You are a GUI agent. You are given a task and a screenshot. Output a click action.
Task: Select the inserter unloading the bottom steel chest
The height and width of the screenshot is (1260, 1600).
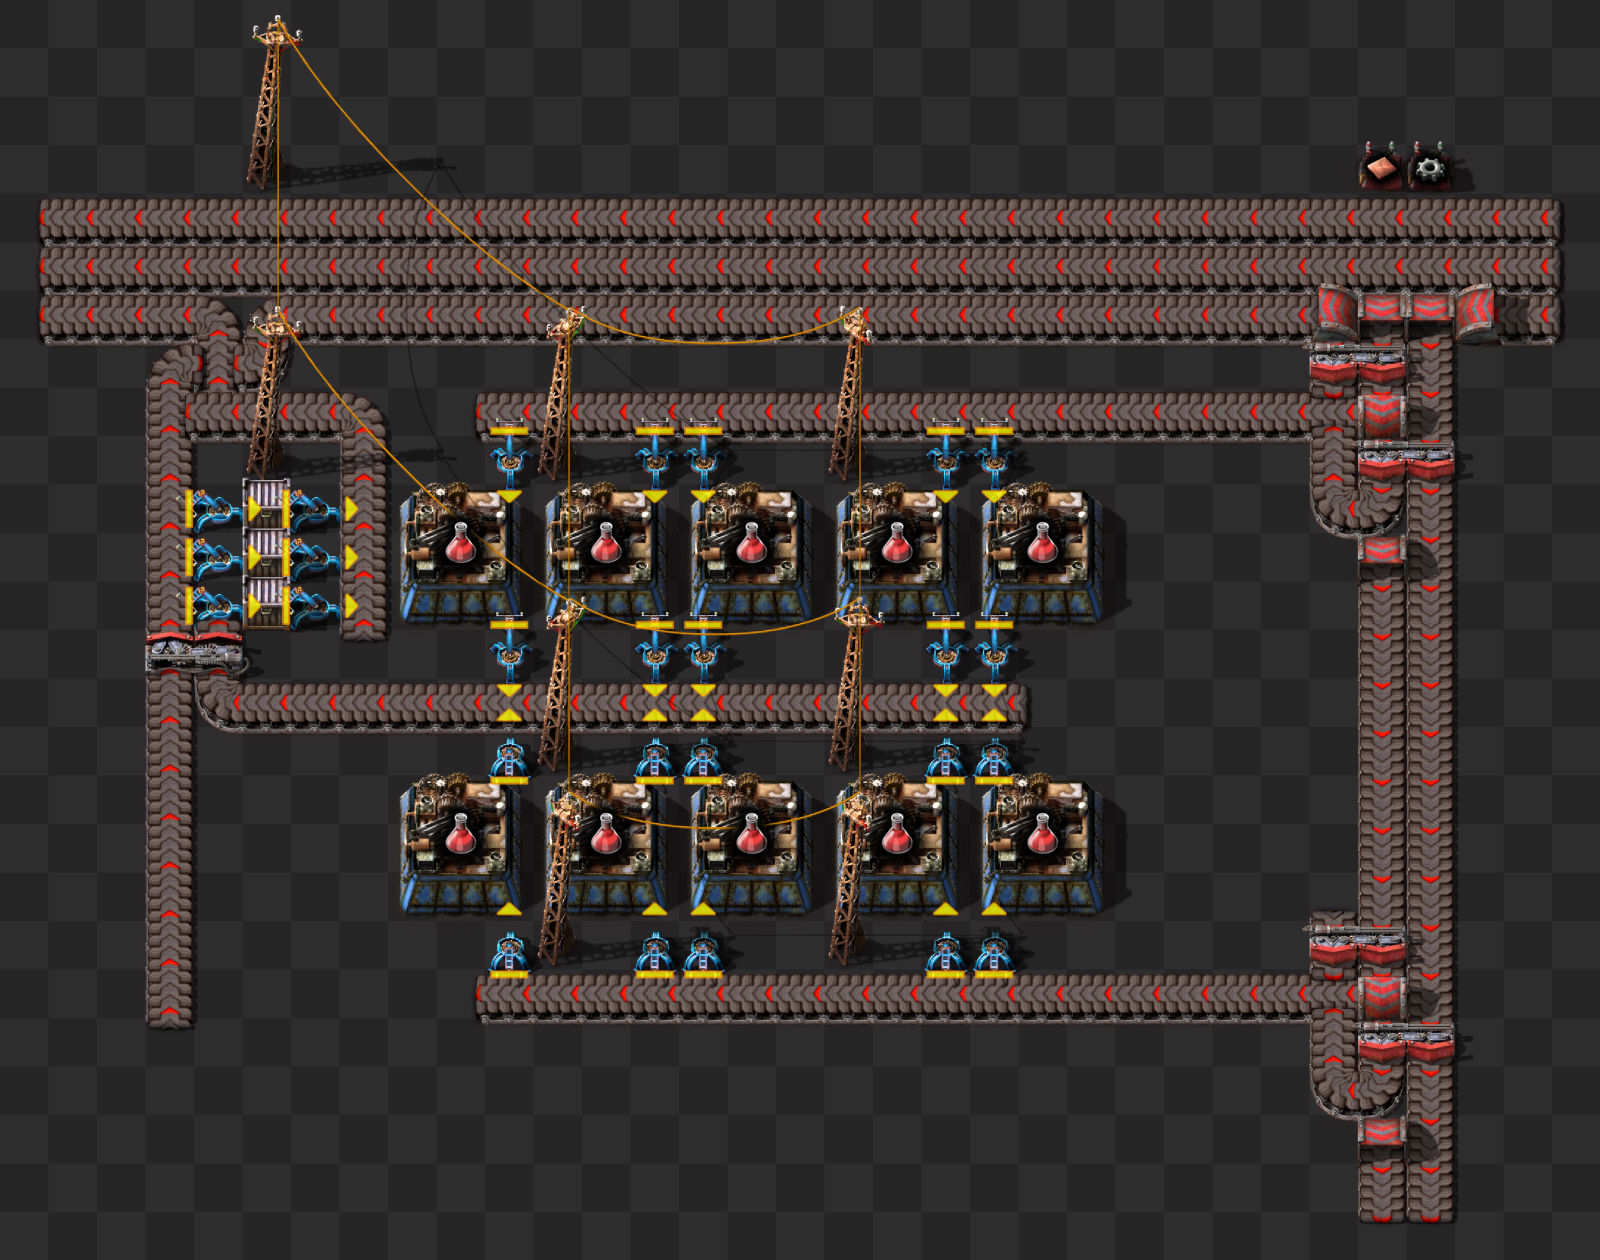point(315,606)
